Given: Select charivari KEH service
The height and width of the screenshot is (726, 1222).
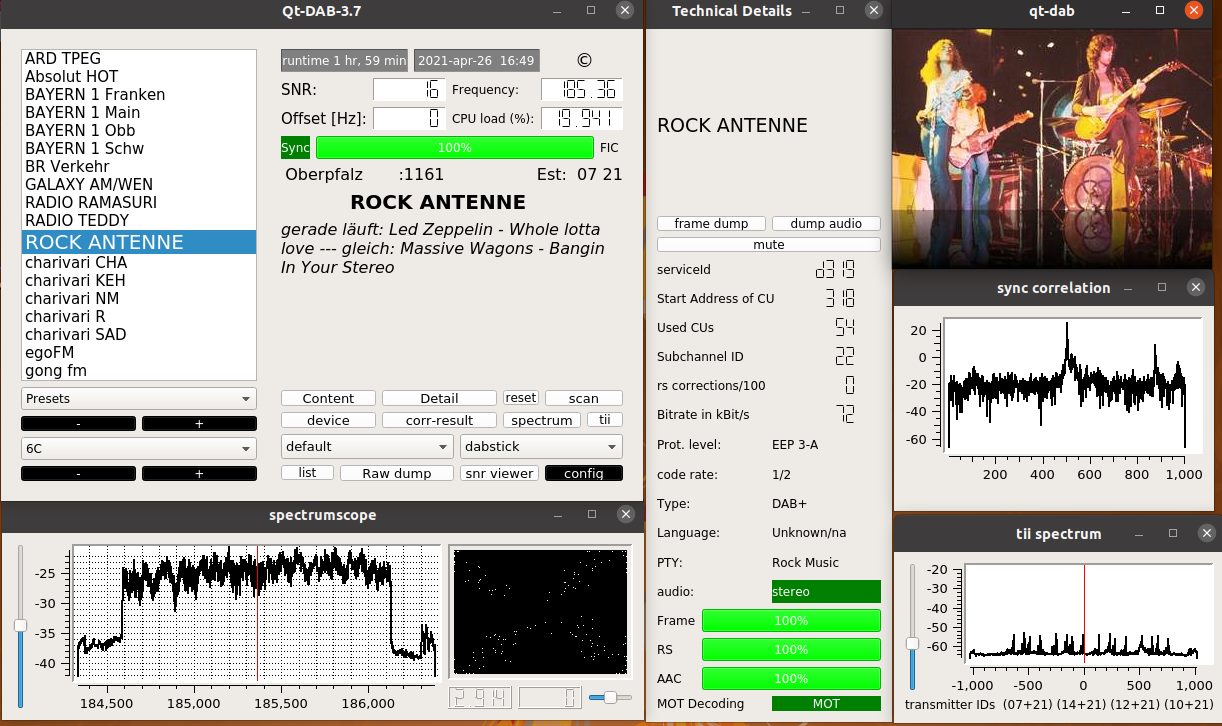Looking at the screenshot, I should (x=139, y=281).
